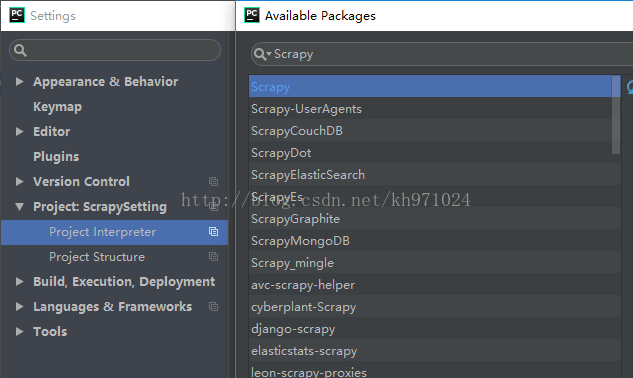Expand the Build, Execution, Deployment section

(19, 281)
